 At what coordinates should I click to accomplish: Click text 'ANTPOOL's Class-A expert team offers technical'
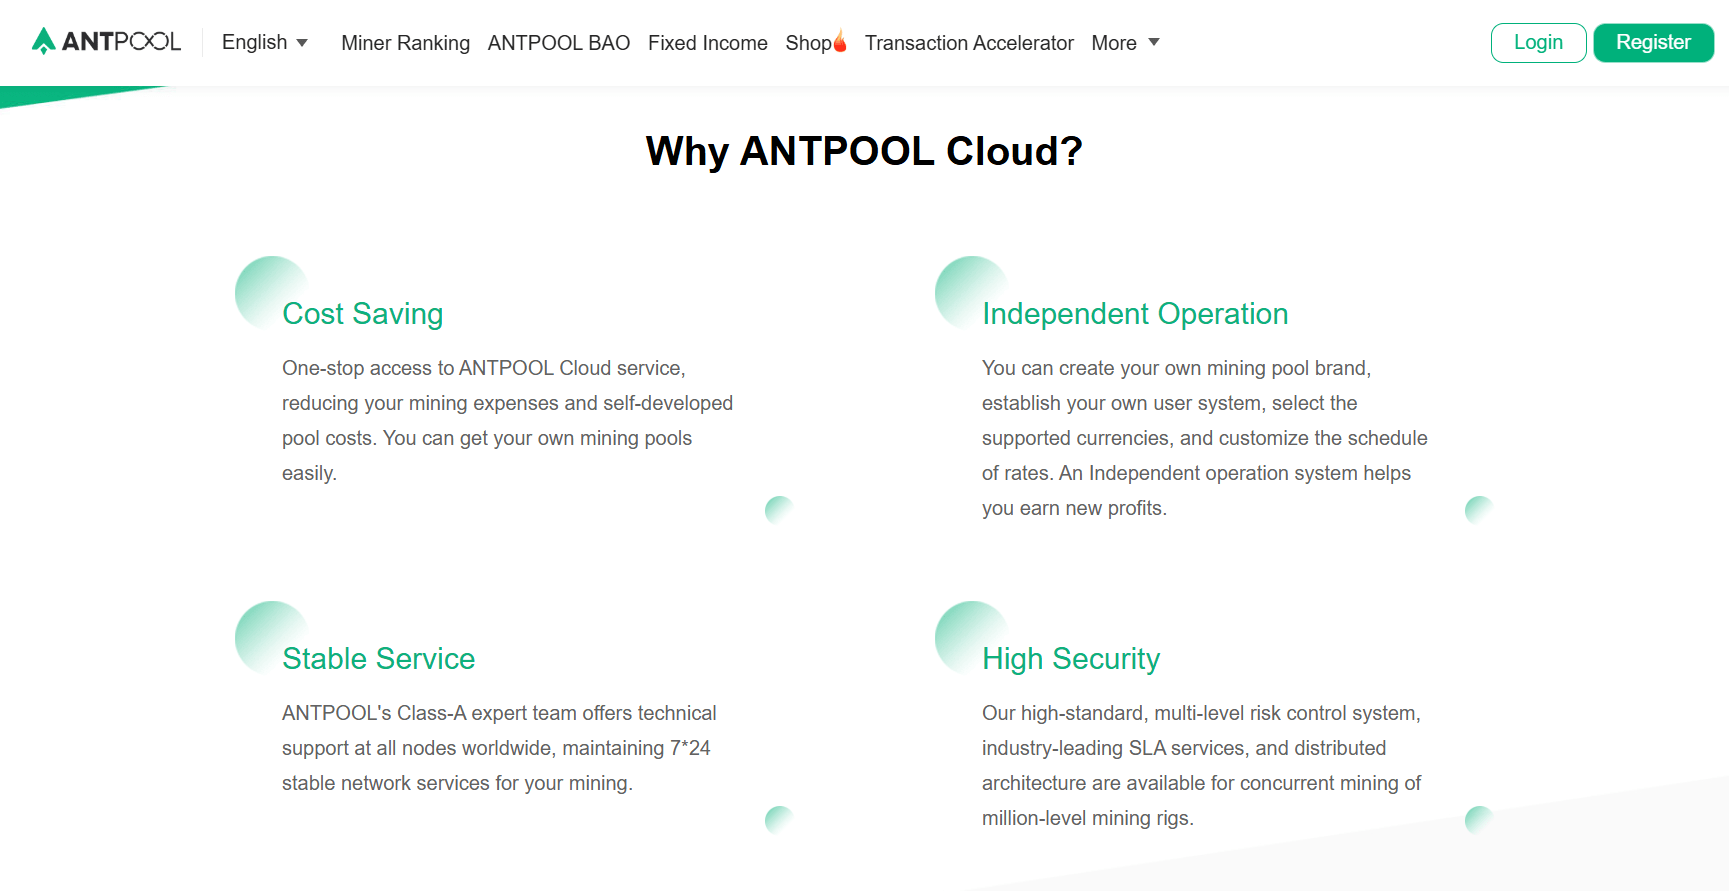pos(499,713)
